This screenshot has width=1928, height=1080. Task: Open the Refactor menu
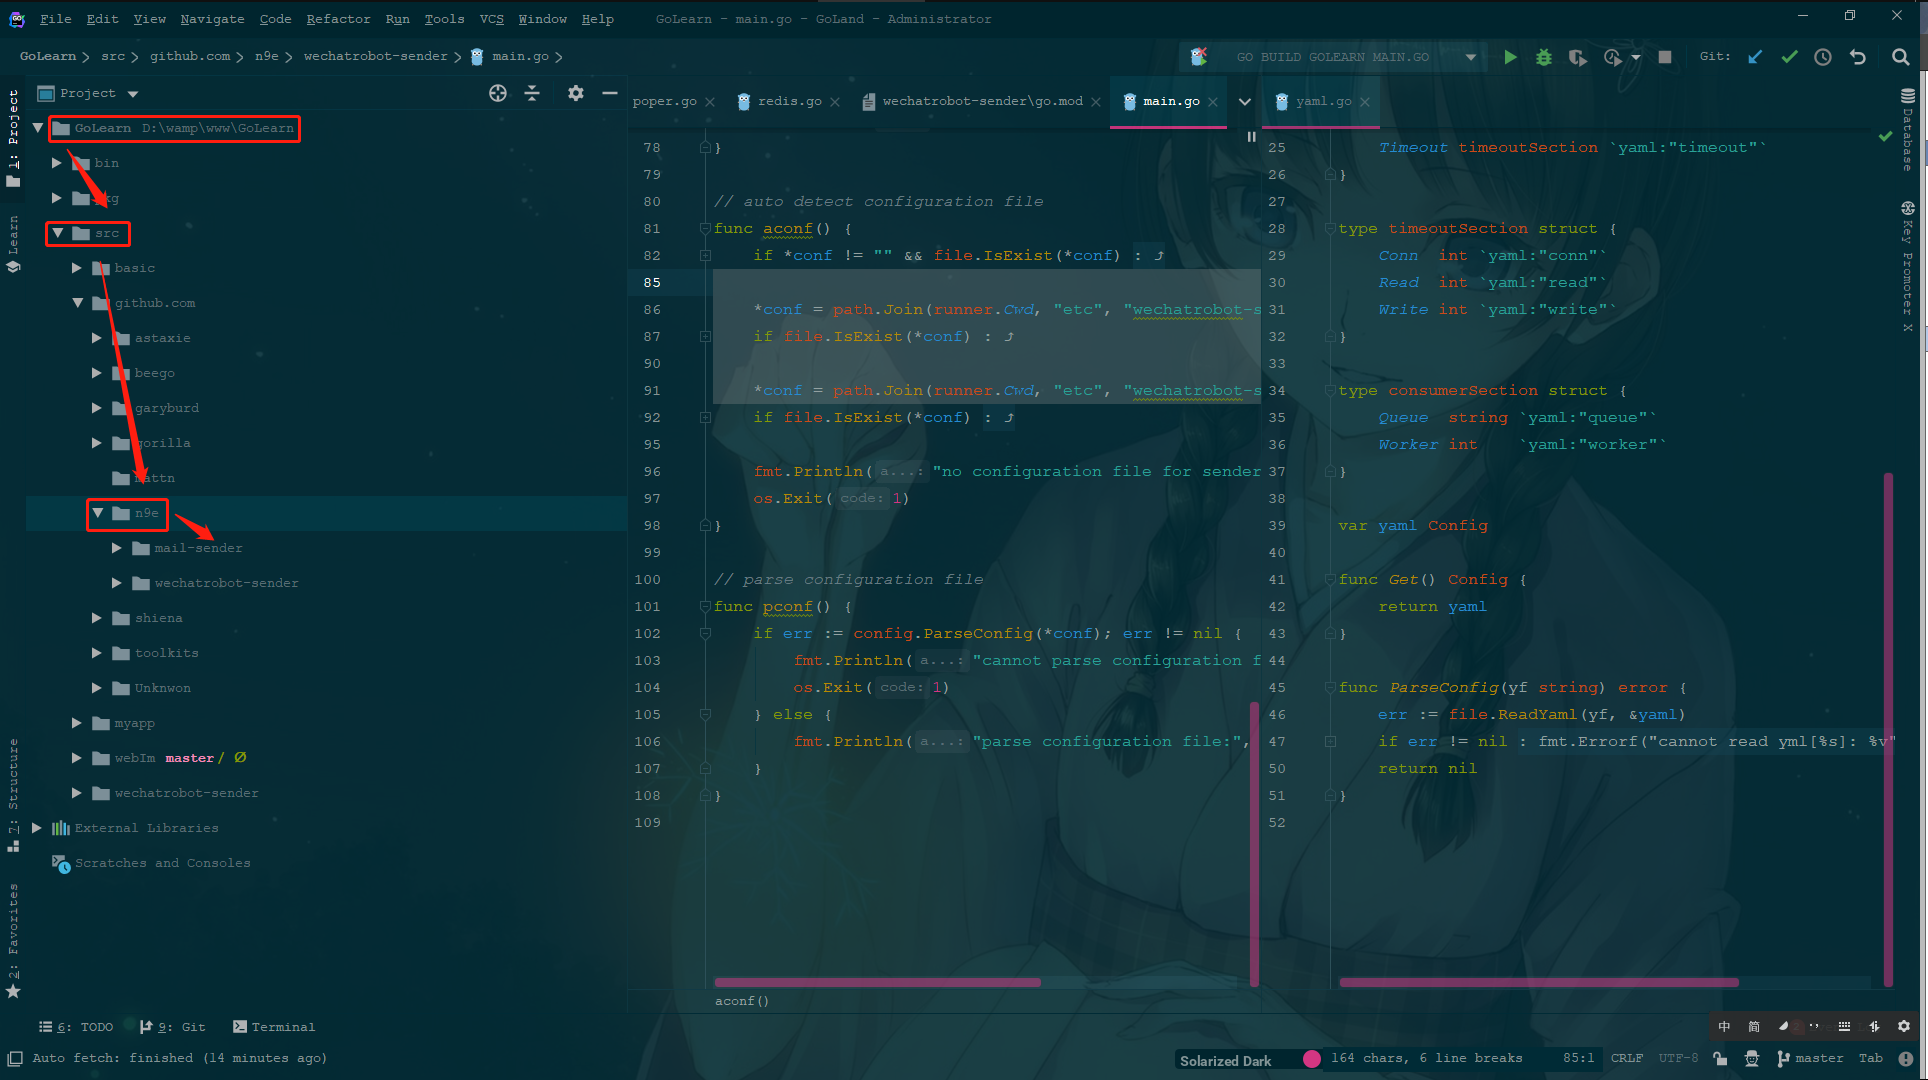337,19
